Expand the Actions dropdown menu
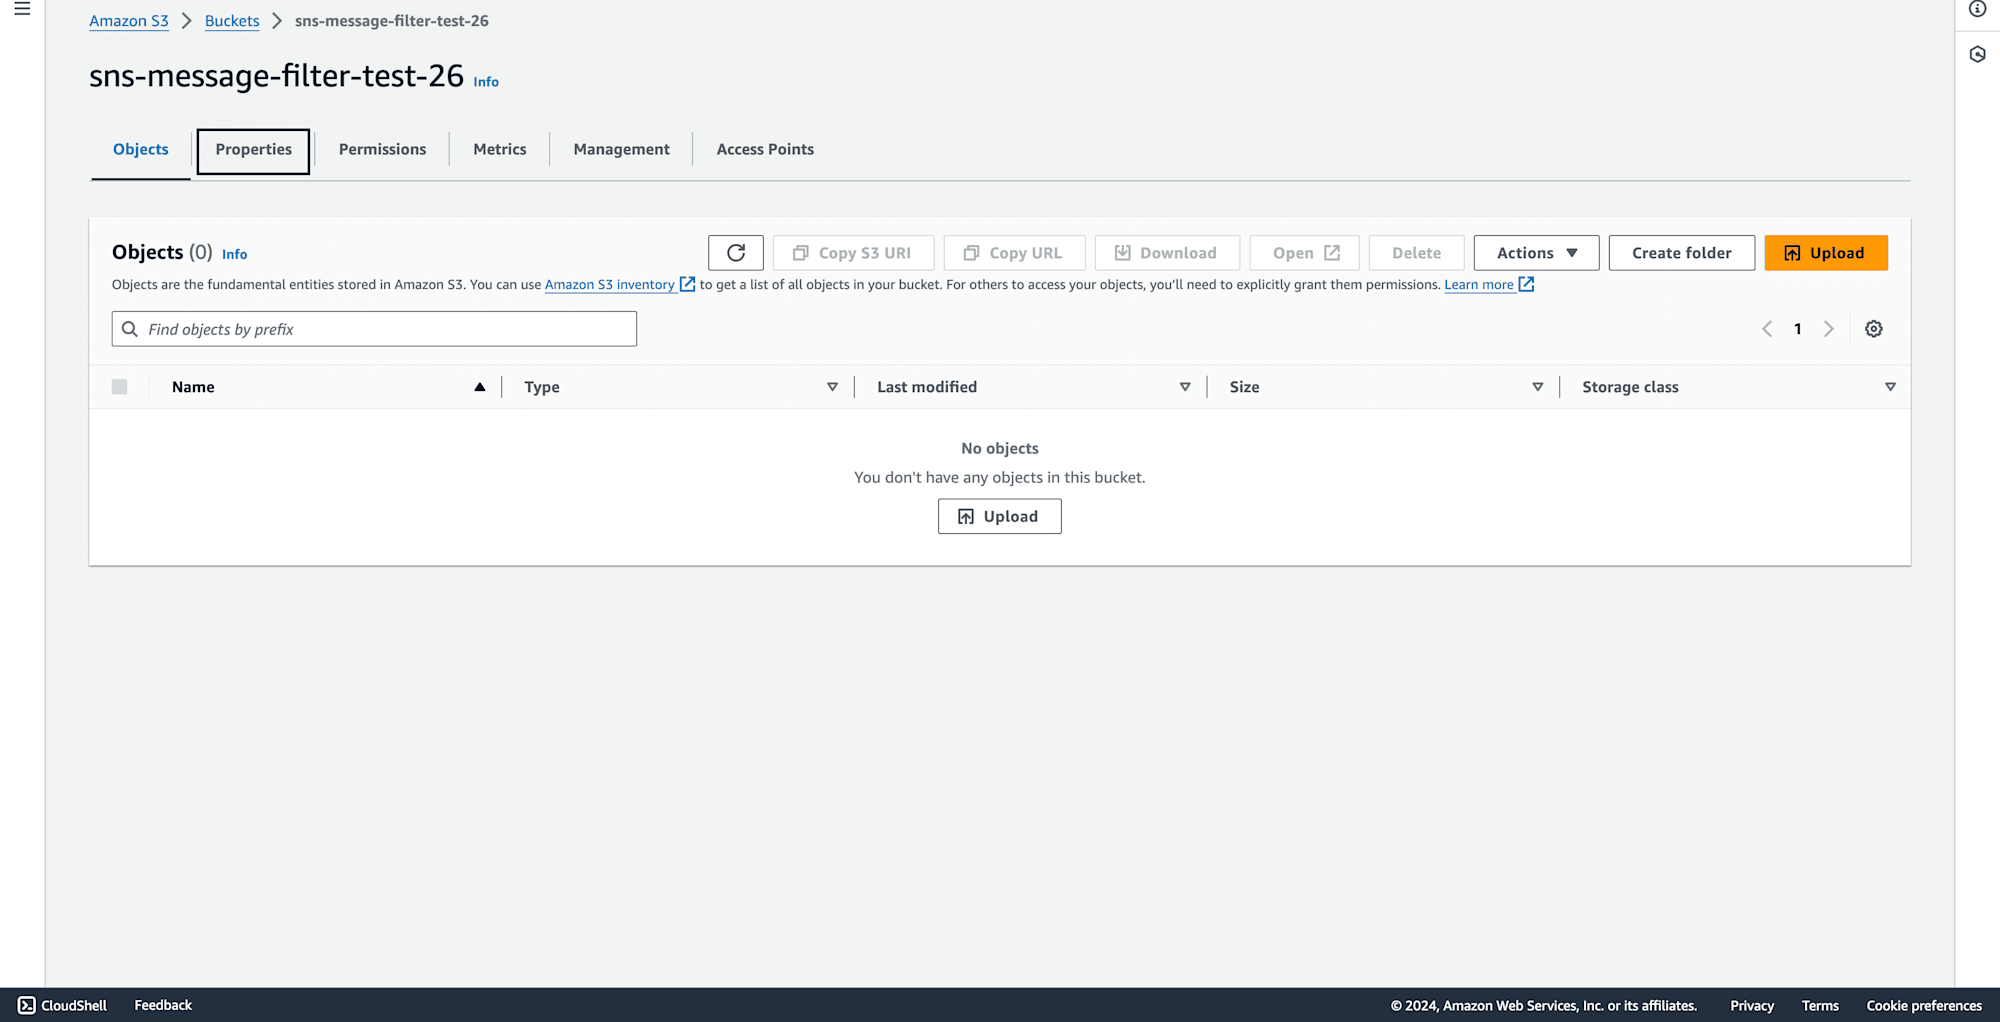2000x1022 pixels. pyautogui.click(x=1536, y=253)
